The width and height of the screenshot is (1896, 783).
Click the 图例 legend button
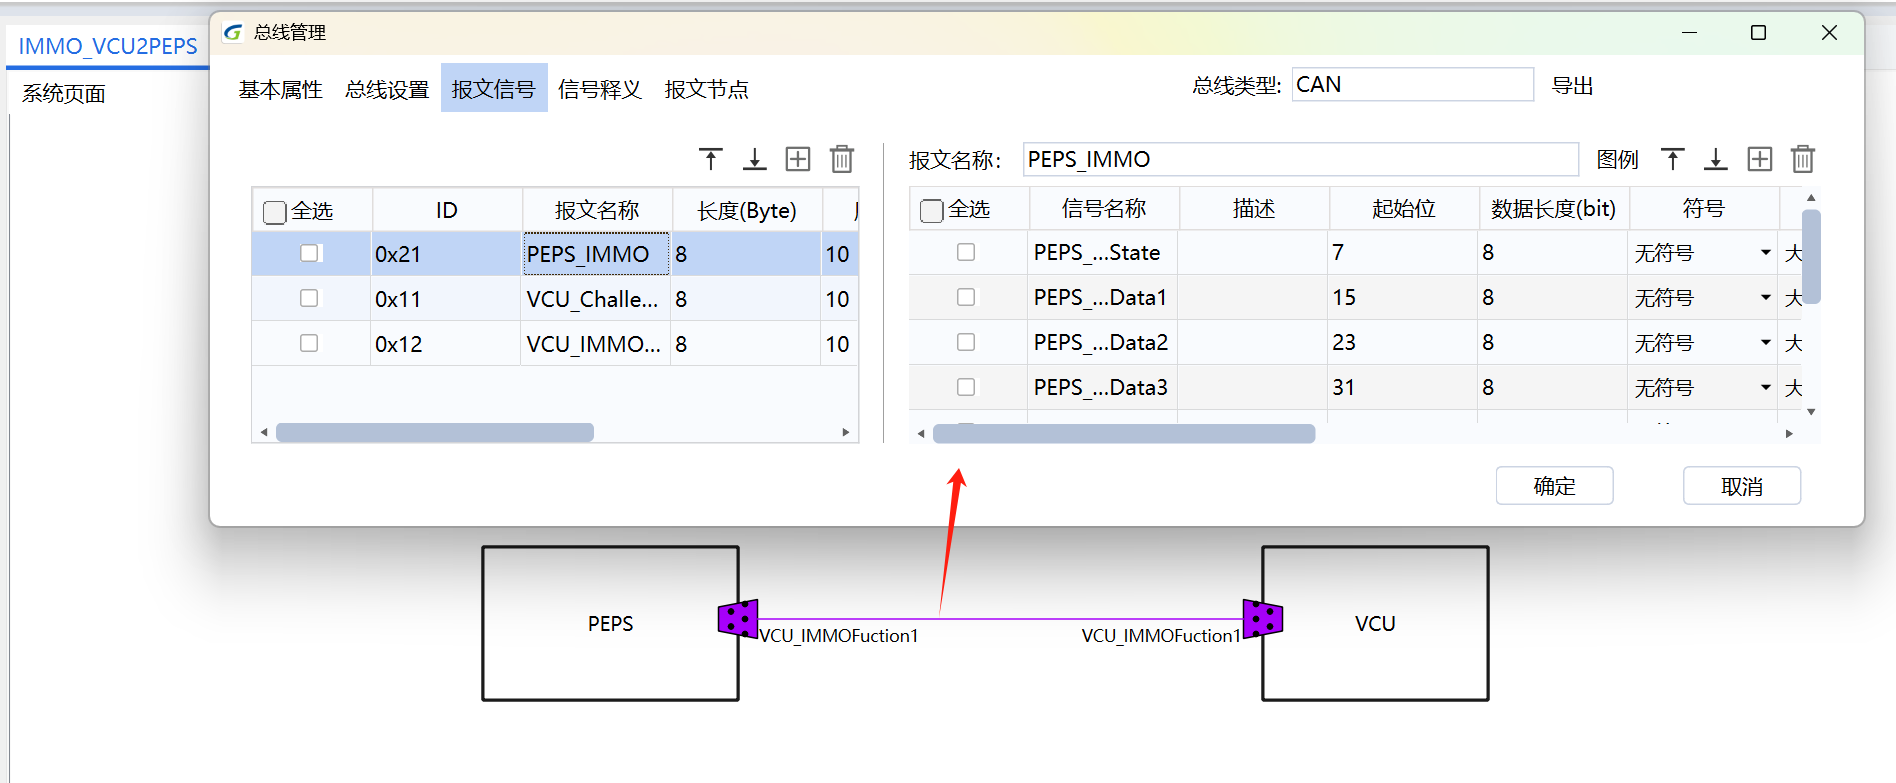click(x=1618, y=159)
